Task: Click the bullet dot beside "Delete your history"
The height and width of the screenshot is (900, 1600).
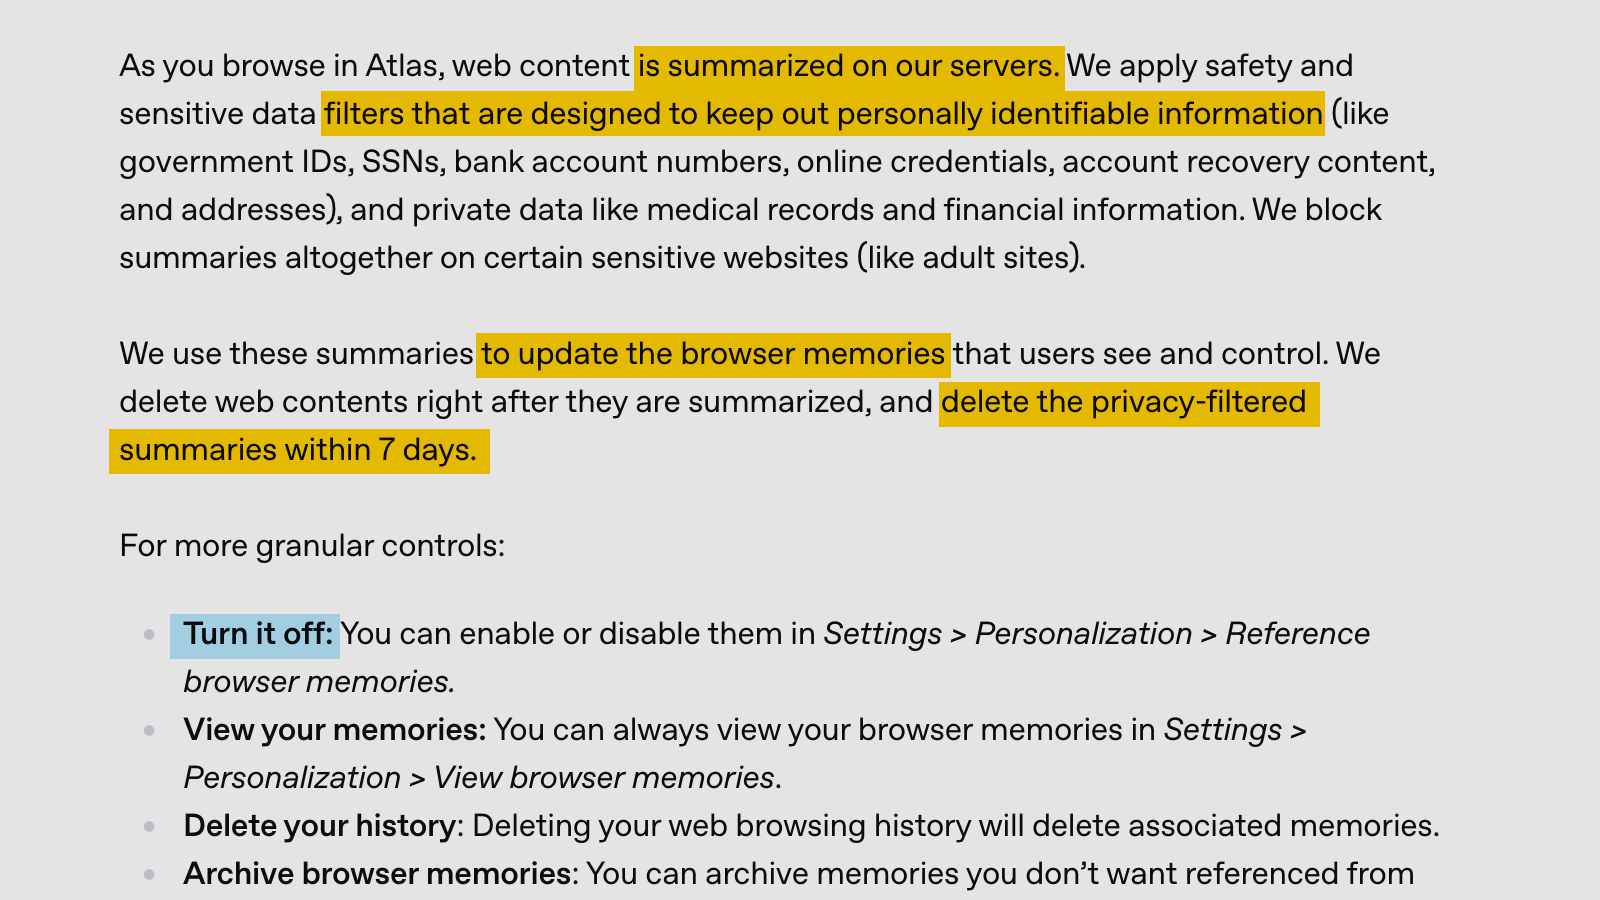Action: point(149,826)
